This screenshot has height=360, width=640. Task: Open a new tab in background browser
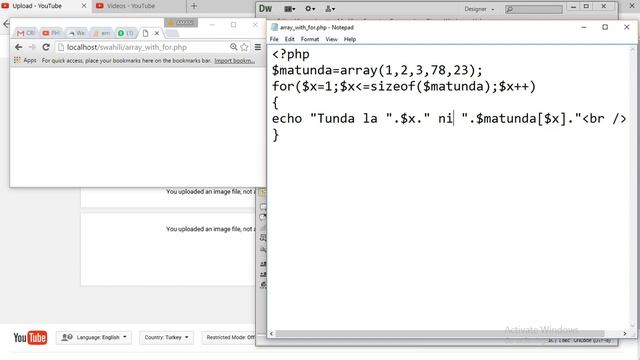[x=194, y=6]
